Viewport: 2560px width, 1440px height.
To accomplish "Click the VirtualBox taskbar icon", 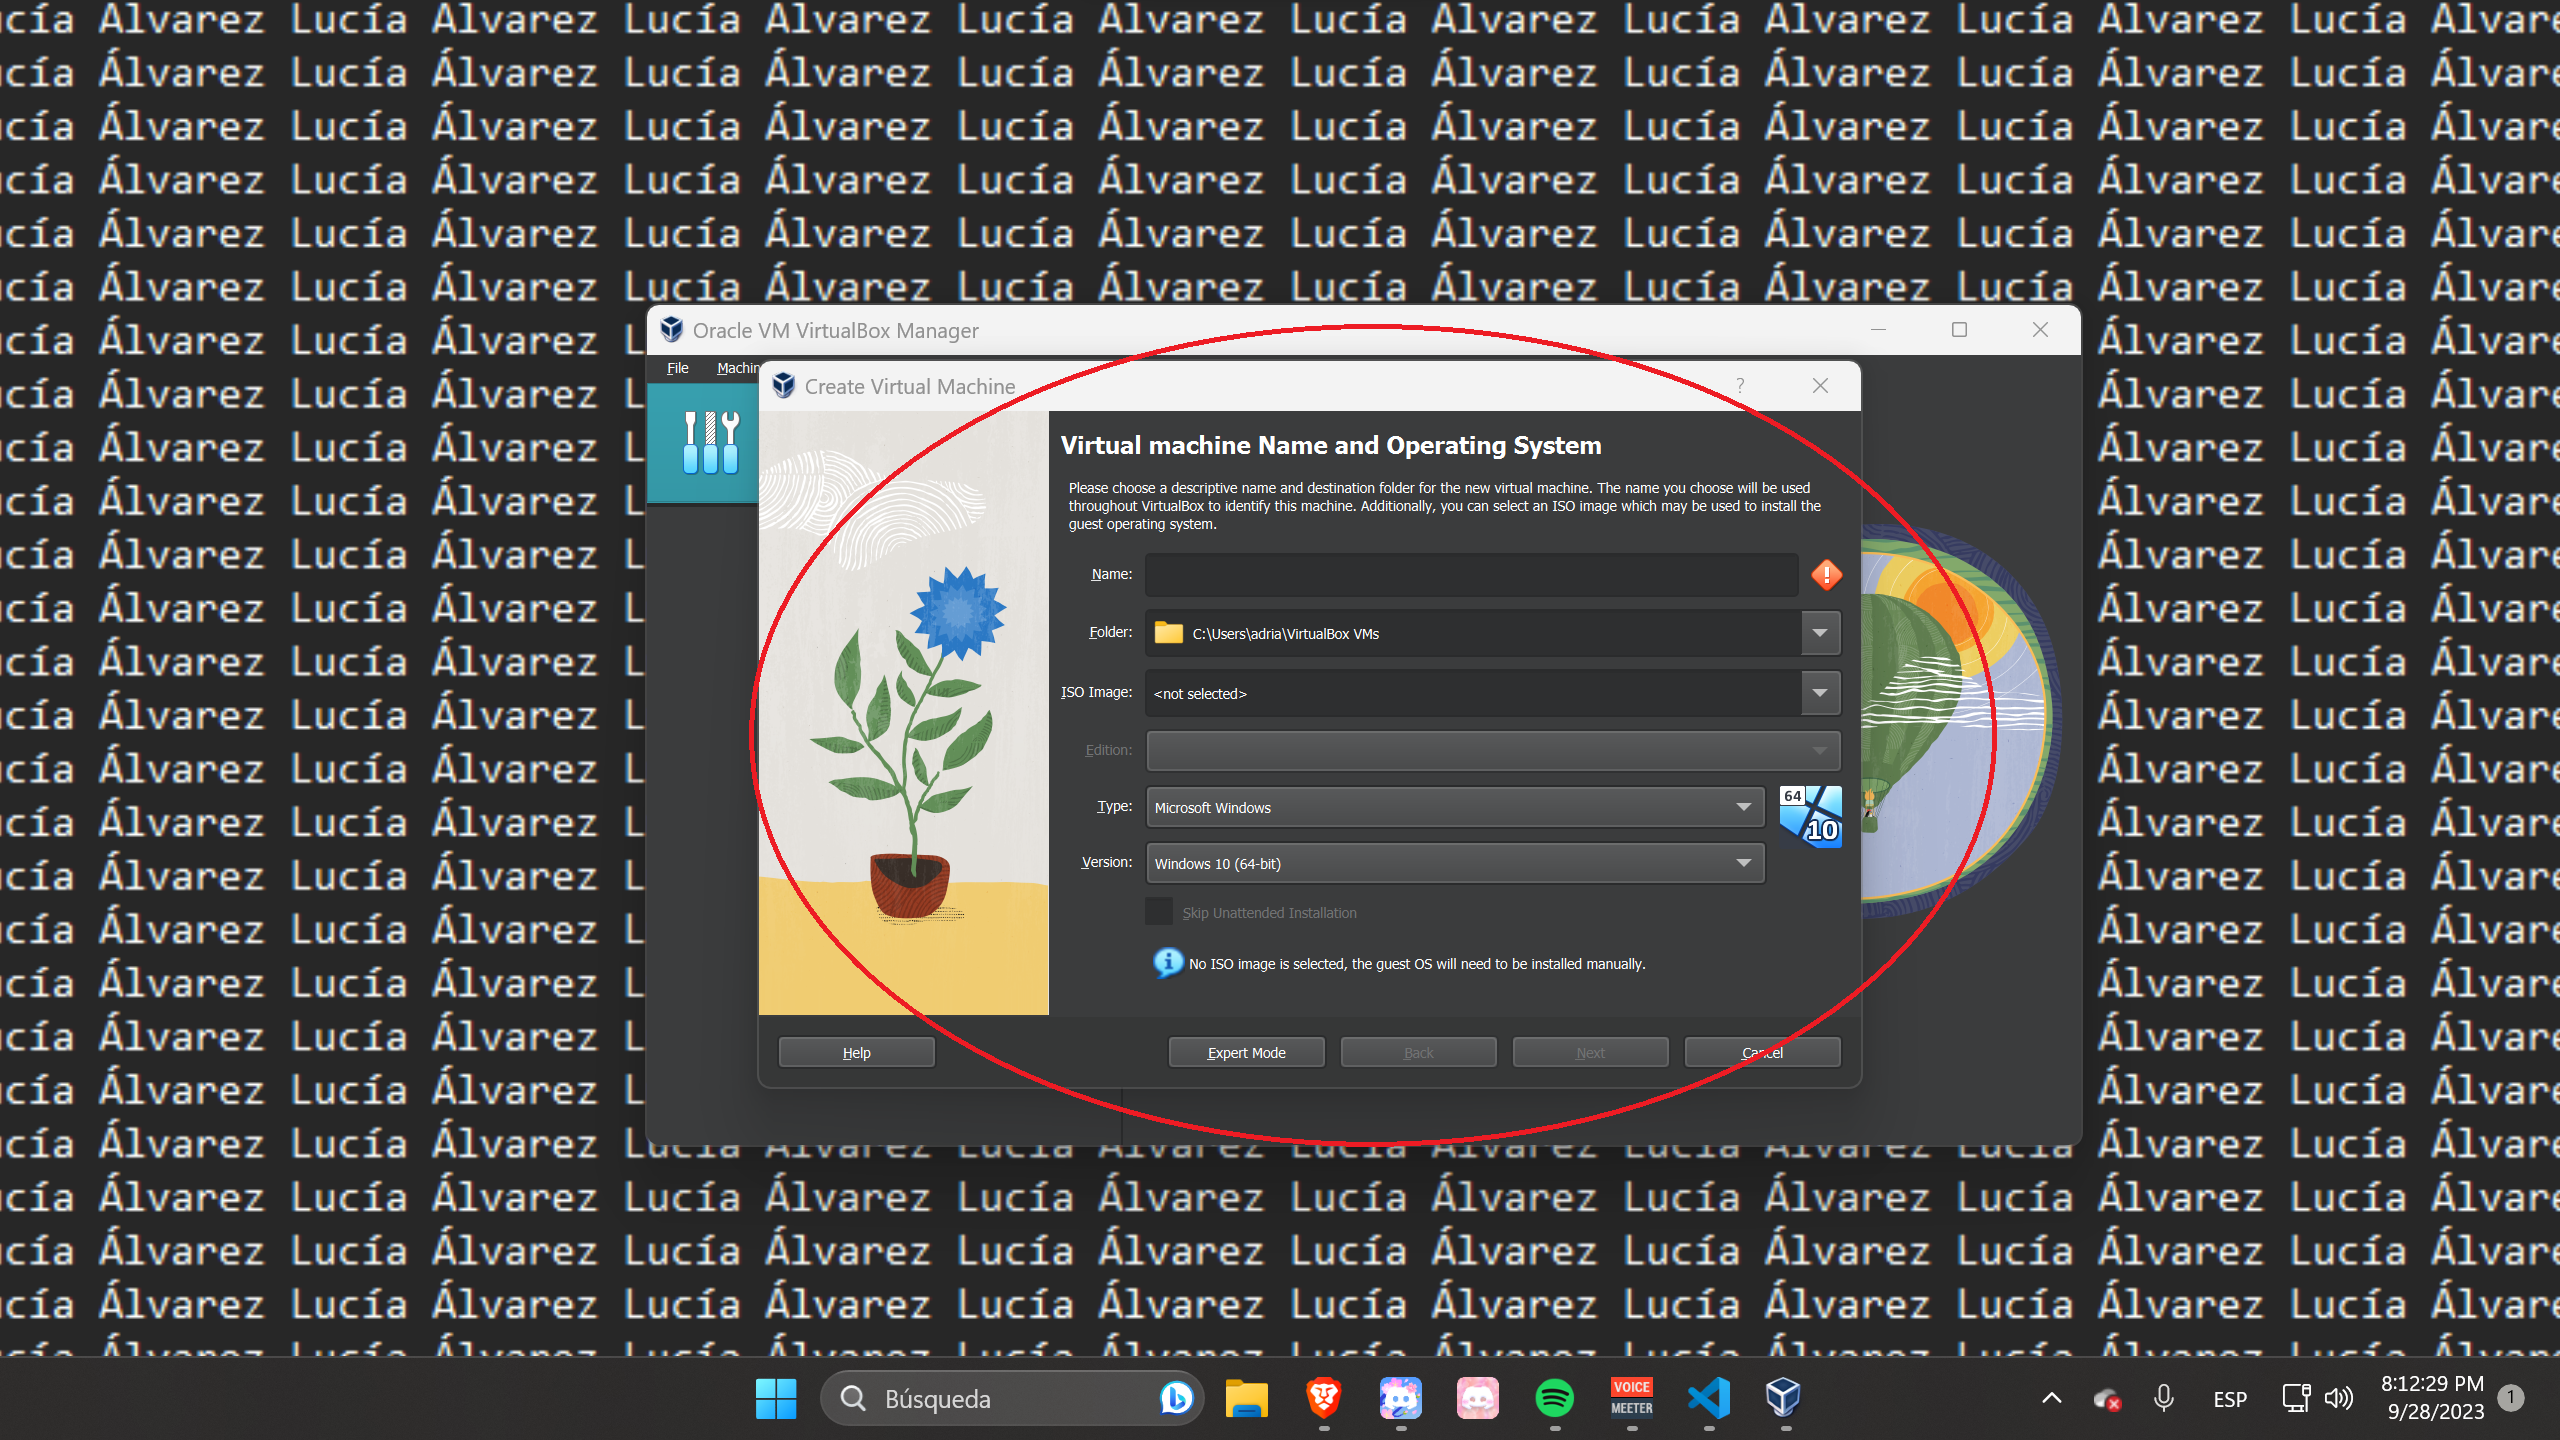I will [1784, 1398].
